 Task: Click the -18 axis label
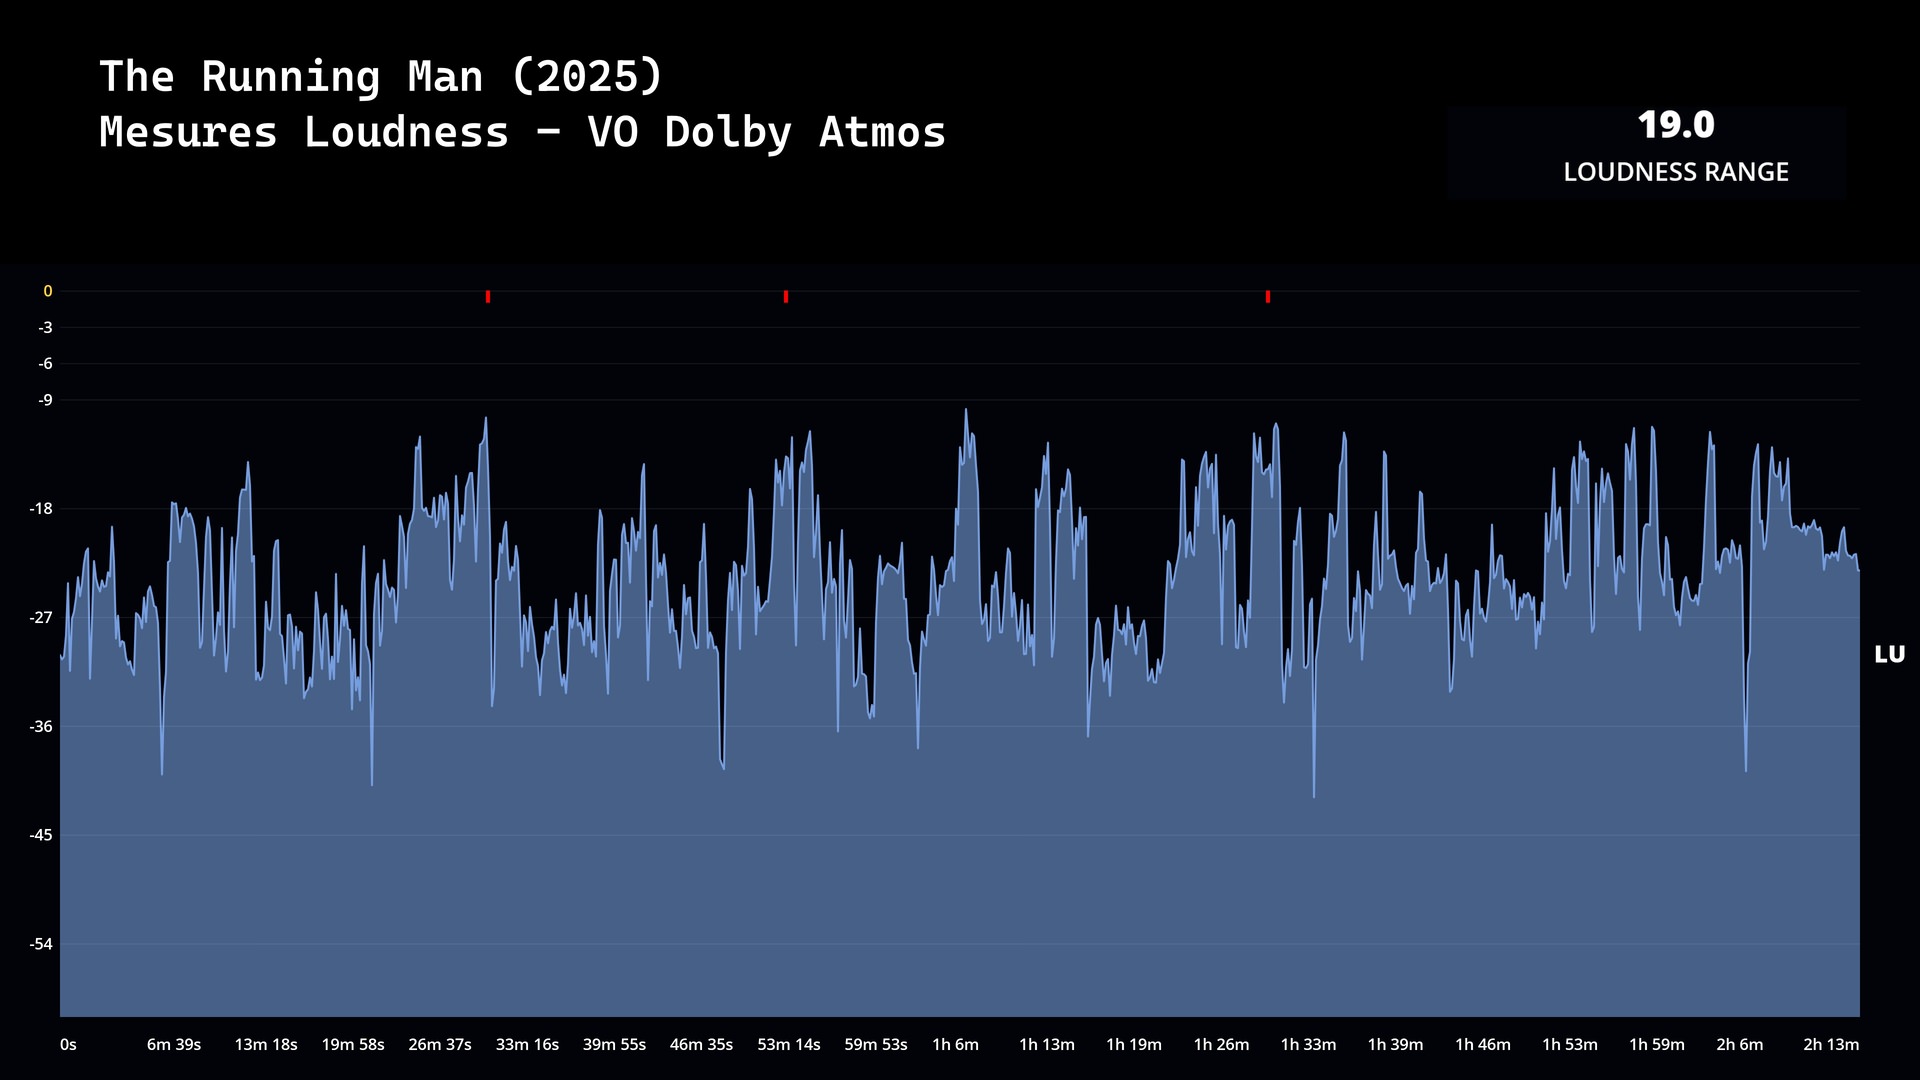(x=41, y=509)
